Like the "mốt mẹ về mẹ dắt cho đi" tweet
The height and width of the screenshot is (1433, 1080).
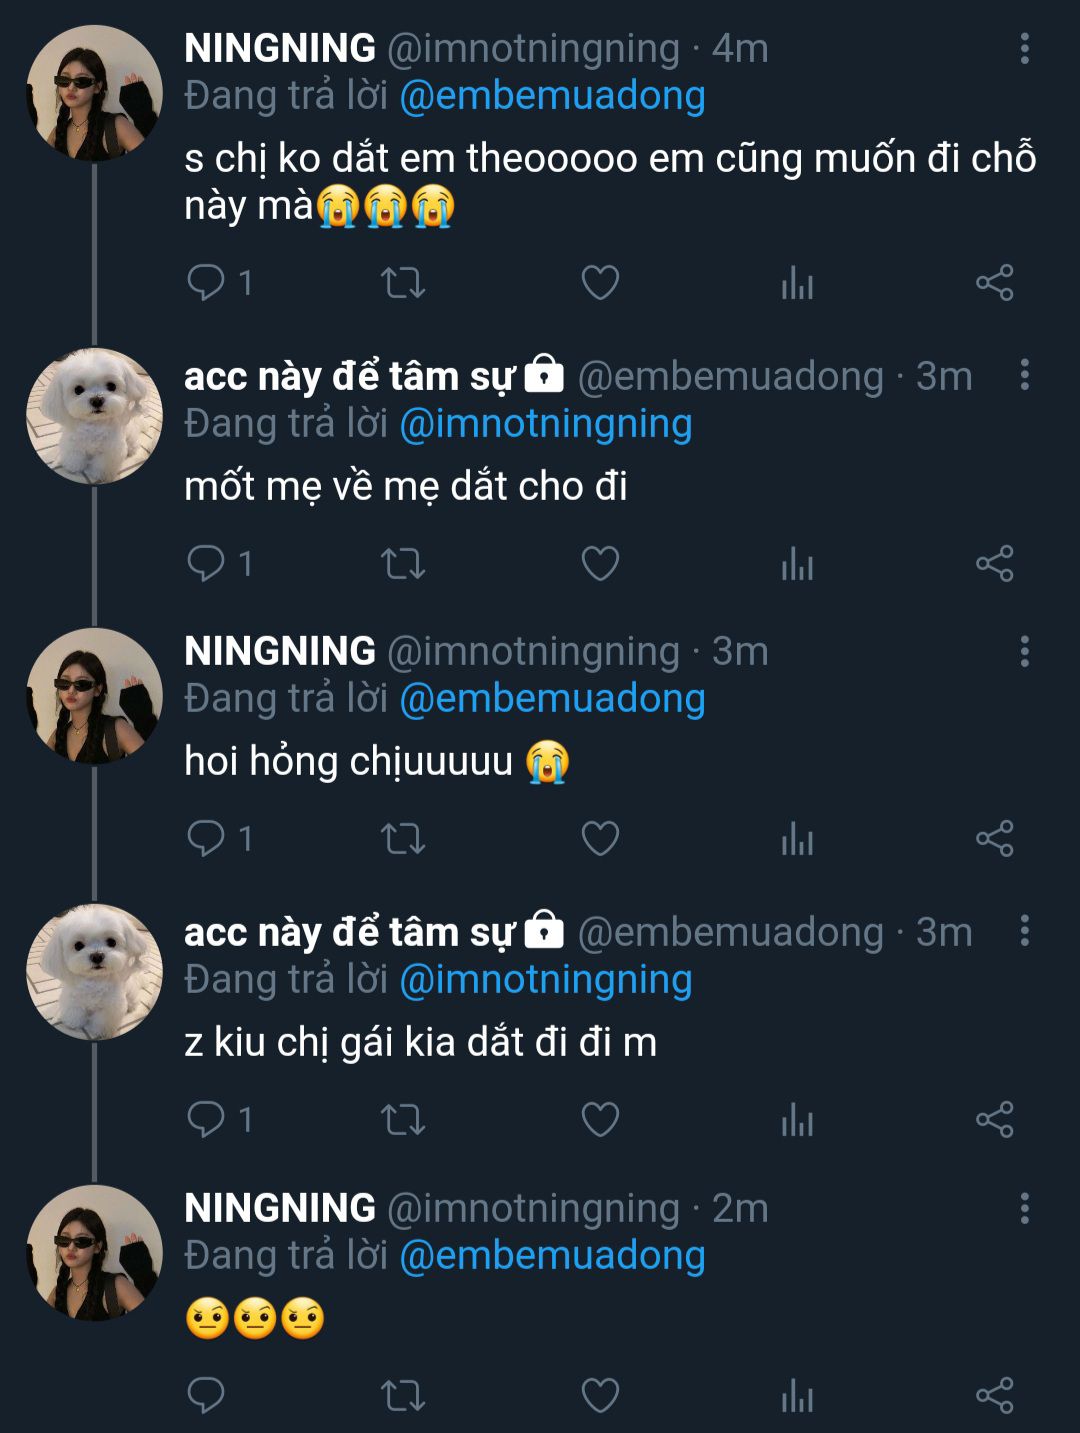pos(600,564)
